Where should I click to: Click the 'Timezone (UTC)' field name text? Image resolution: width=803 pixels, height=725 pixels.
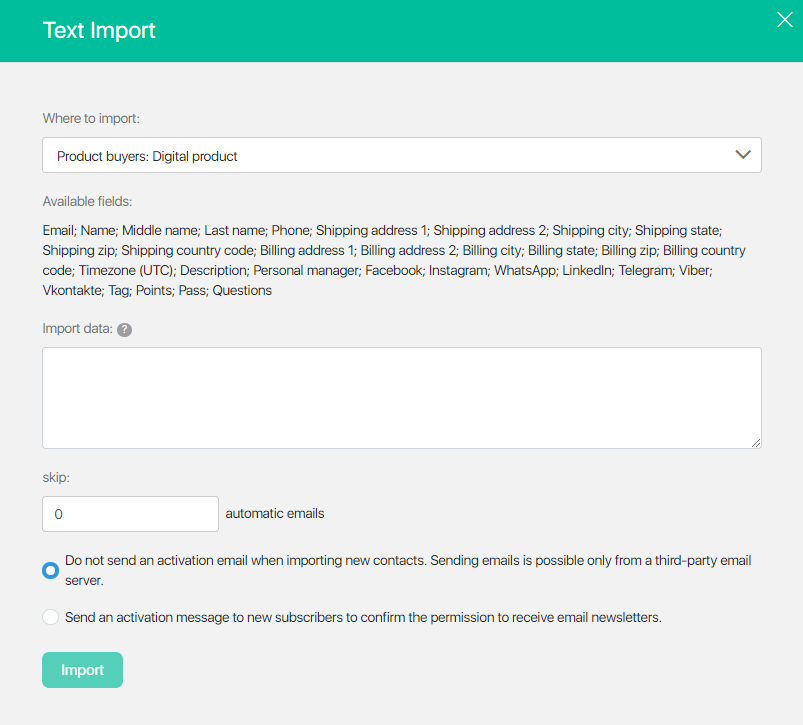(x=126, y=270)
